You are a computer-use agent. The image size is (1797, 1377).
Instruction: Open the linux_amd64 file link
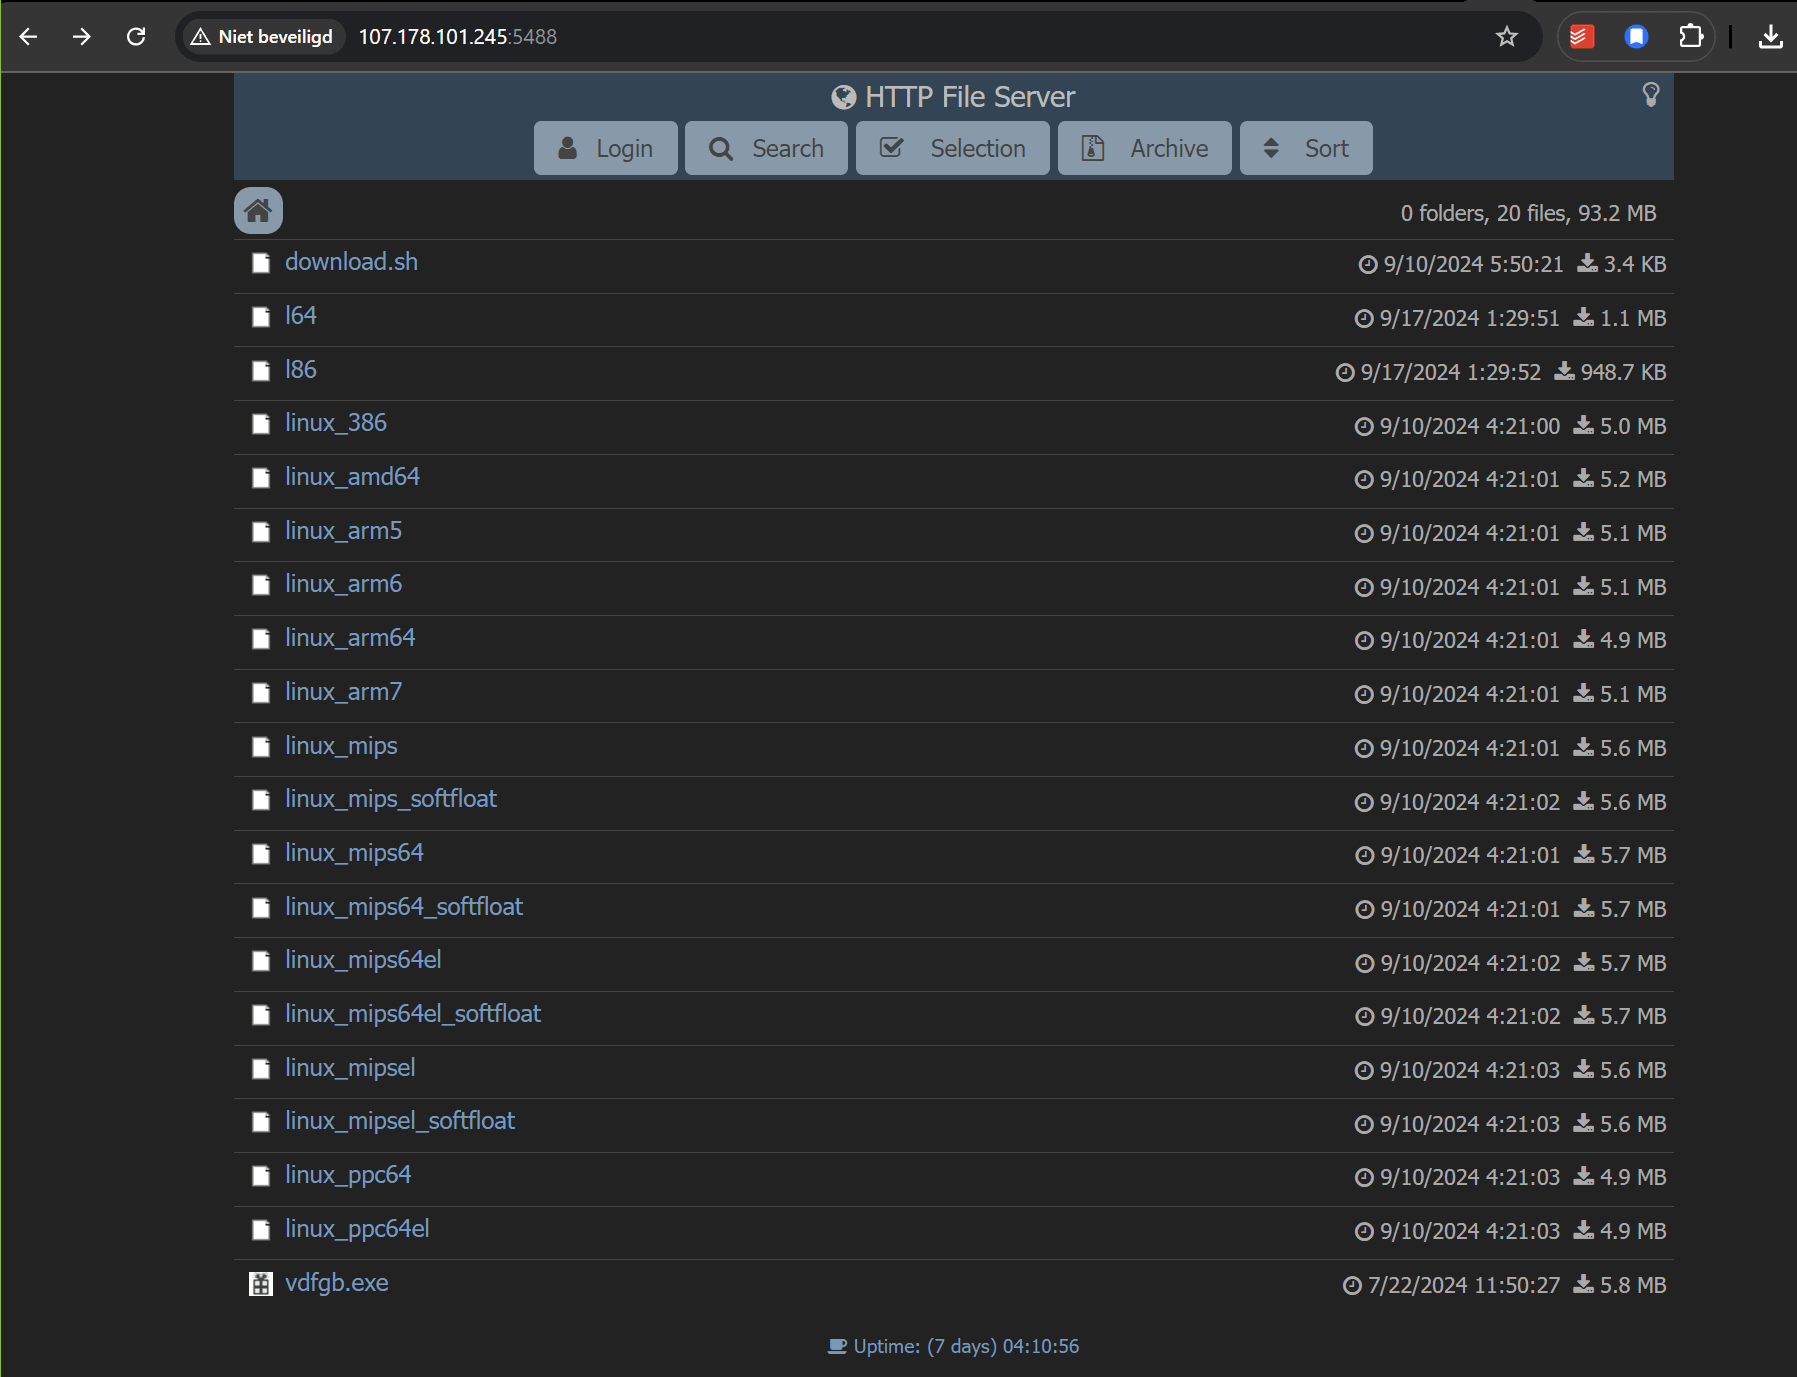[x=351, y=477]
